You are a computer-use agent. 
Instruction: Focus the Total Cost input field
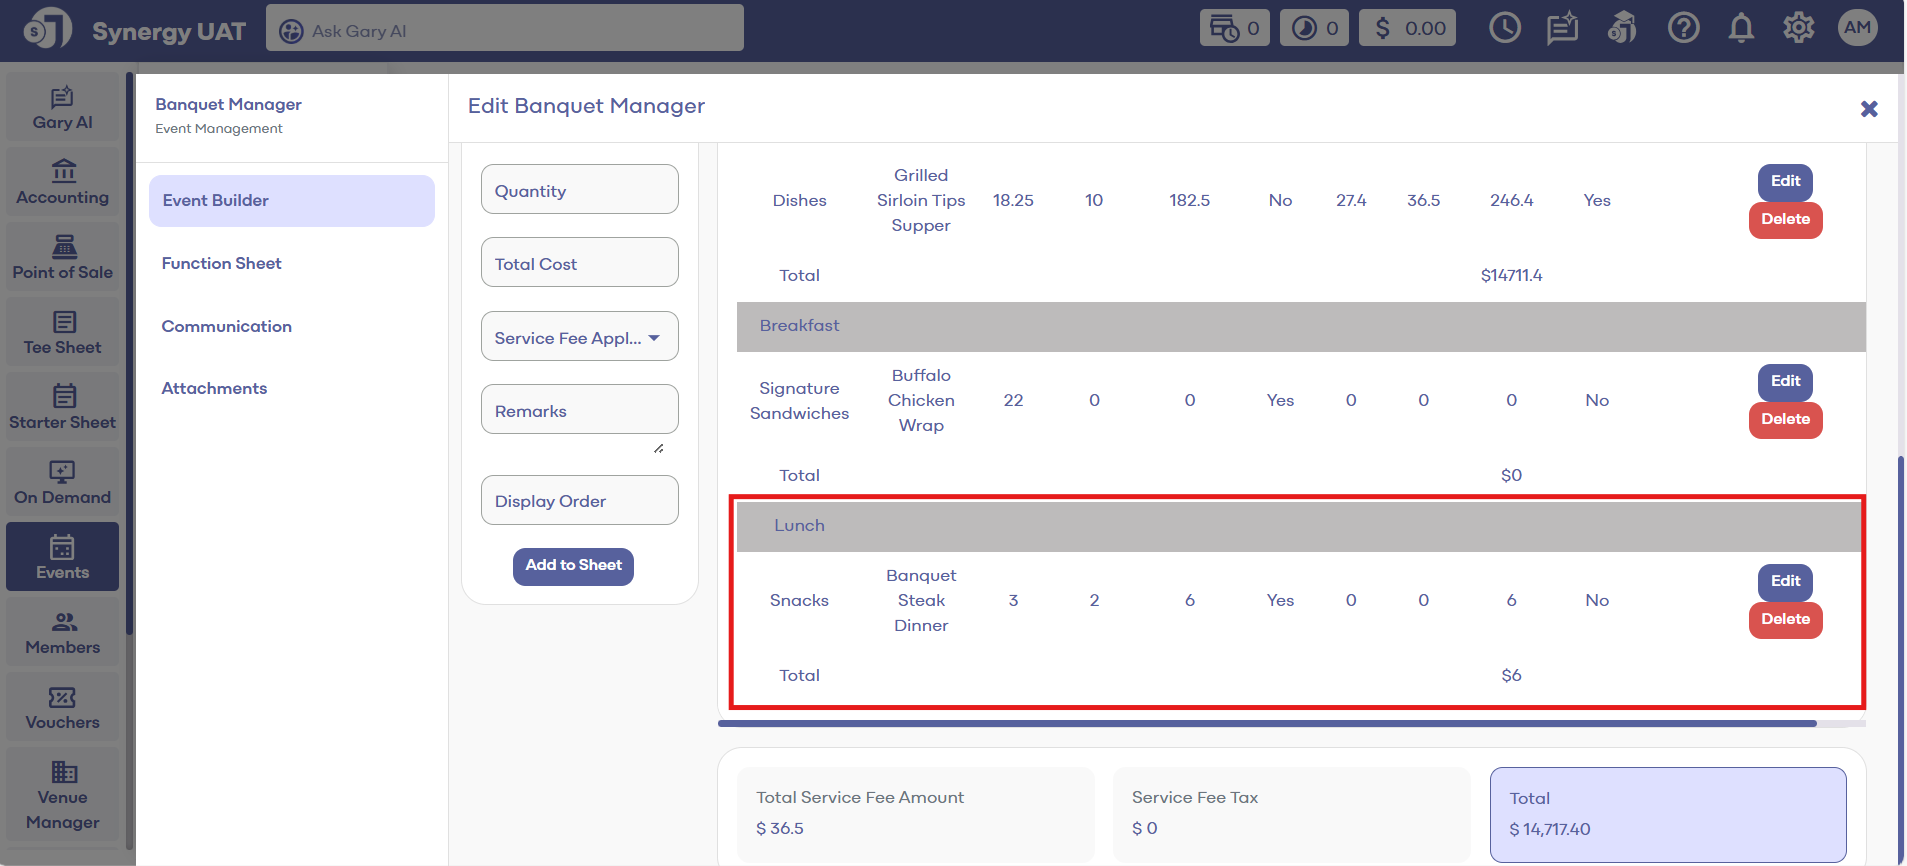coord(579,263)
